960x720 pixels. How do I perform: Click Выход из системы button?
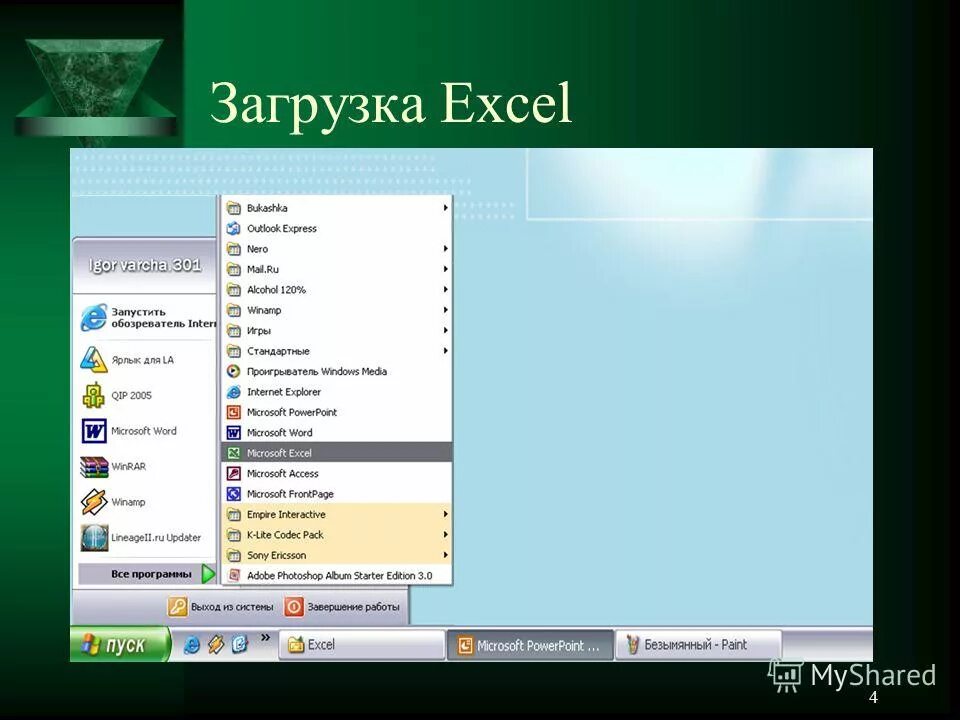(221, 607)
